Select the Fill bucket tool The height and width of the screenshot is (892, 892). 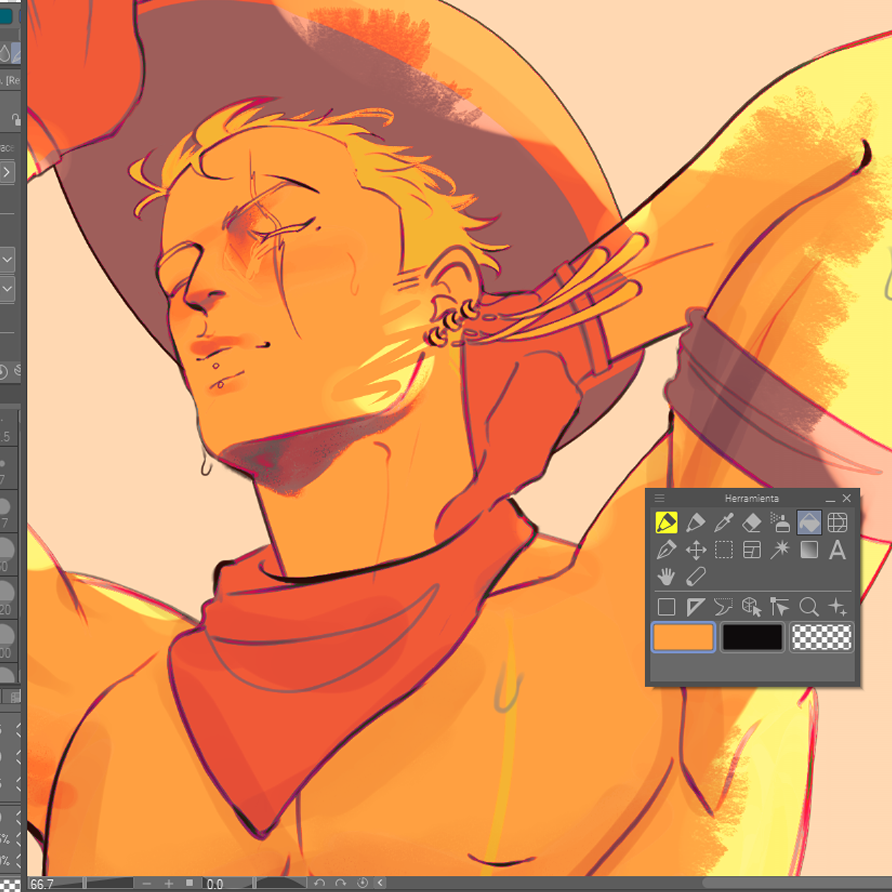(x=809, y=522)
